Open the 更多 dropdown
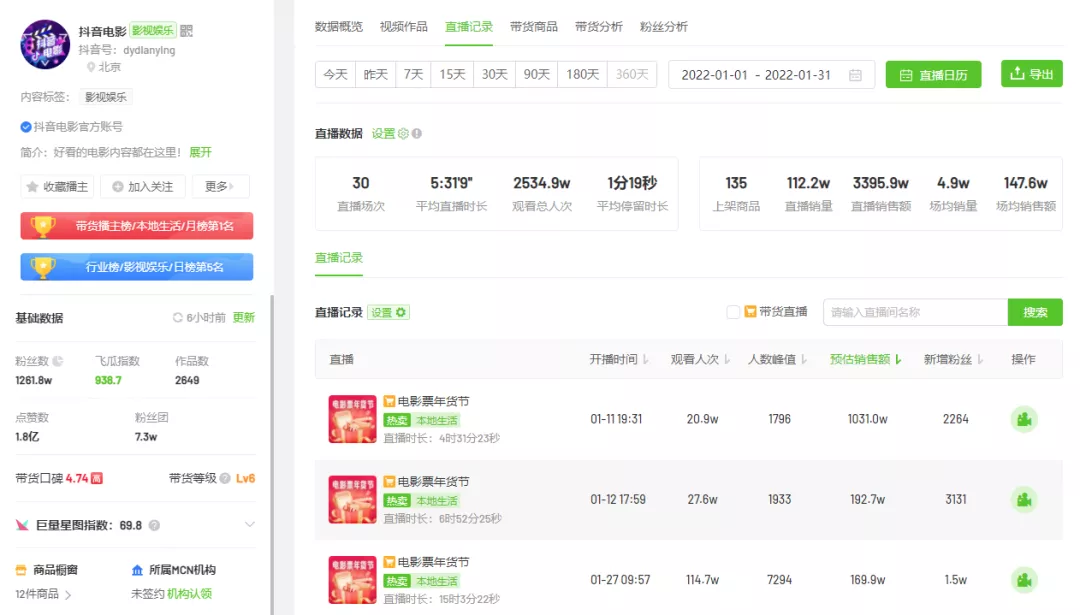Viewport: 1080px width, 615px height. [x=220, y=187]
